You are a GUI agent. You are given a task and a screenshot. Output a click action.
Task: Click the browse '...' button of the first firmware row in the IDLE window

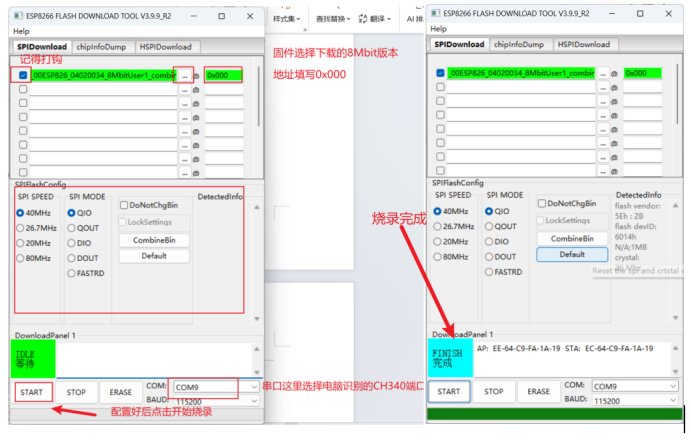click(x=184, y=75)
